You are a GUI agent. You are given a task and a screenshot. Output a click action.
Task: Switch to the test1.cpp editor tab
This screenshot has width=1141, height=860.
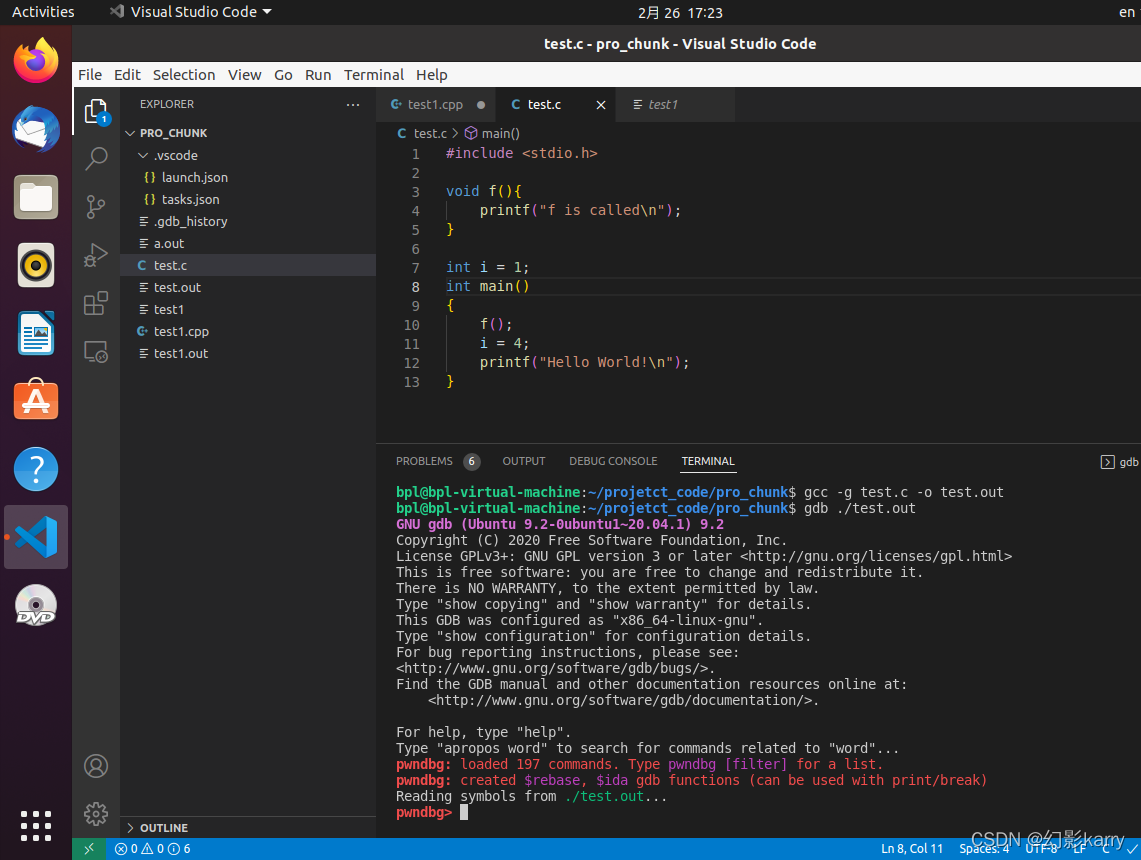click(434, 104)
